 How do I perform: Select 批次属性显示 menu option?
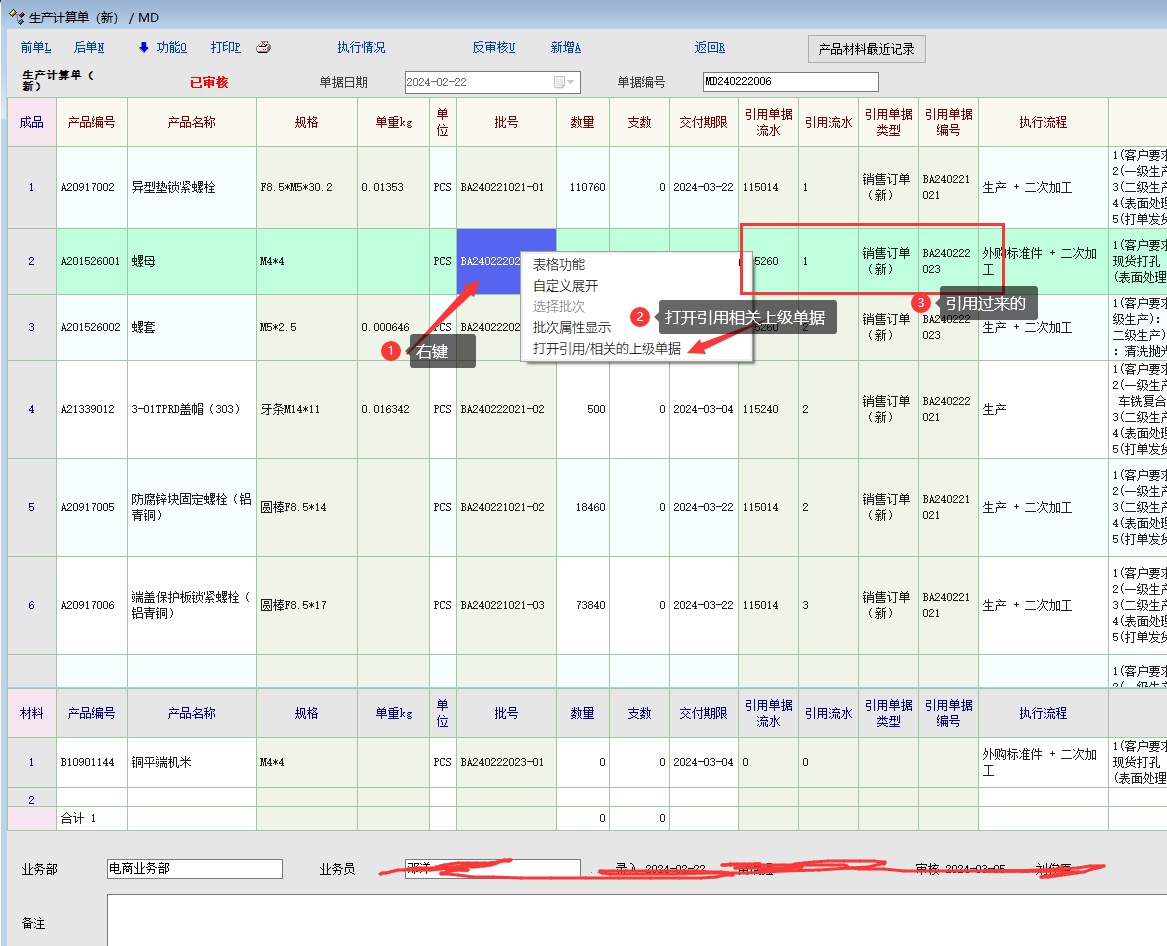click(571, 327)
